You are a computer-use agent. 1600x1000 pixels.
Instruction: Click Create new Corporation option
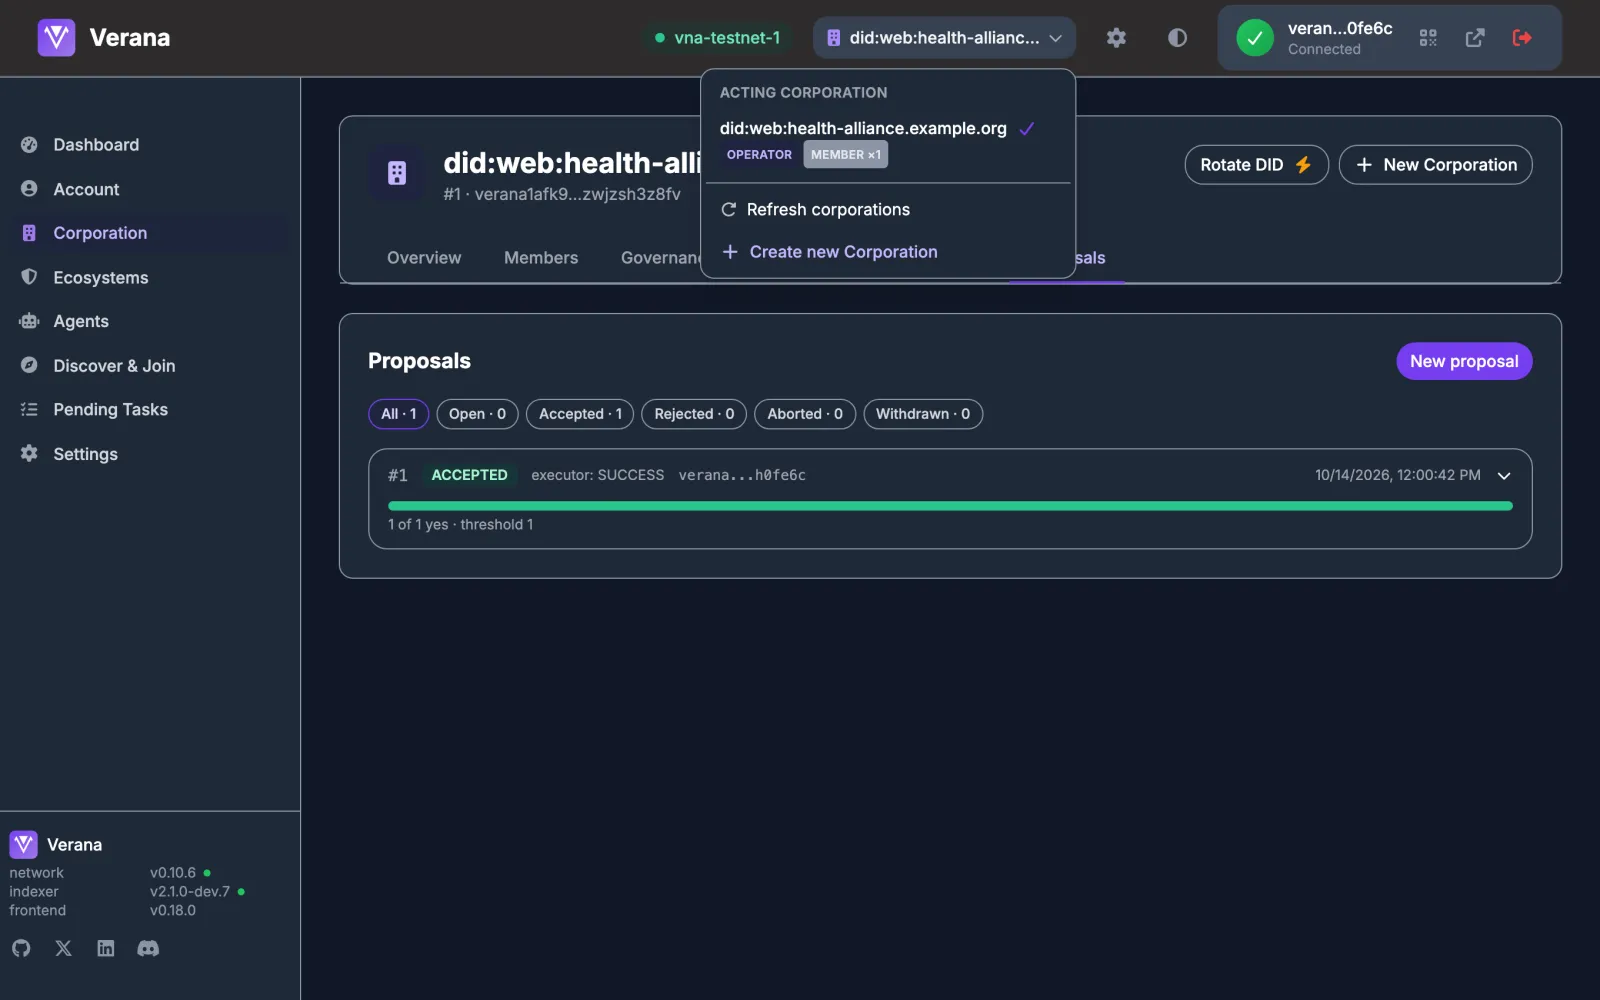(x=887, y=252)
